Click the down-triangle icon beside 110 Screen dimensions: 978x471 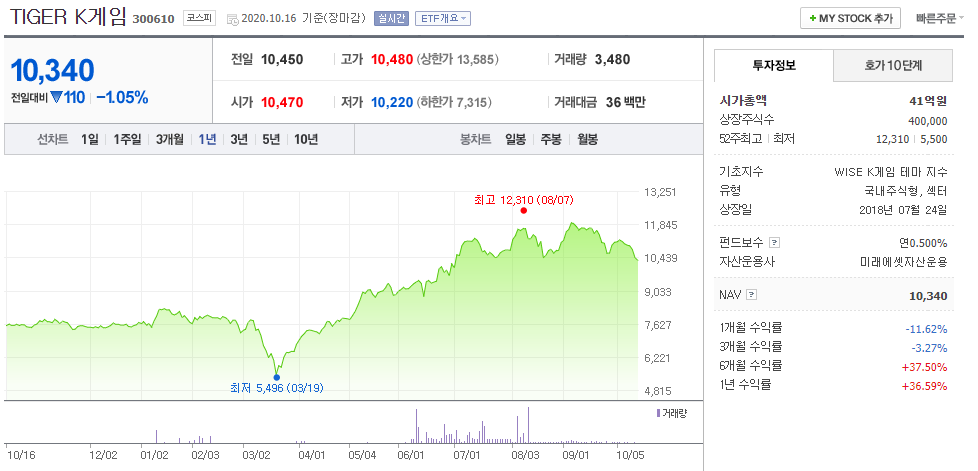coord(56,98)
